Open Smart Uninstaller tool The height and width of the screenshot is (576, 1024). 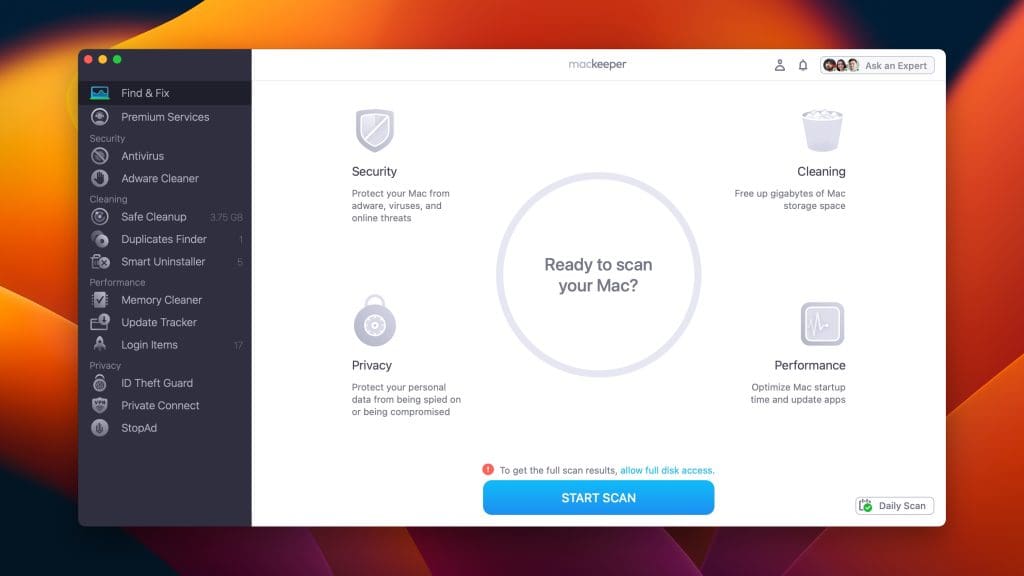(165, 262)
